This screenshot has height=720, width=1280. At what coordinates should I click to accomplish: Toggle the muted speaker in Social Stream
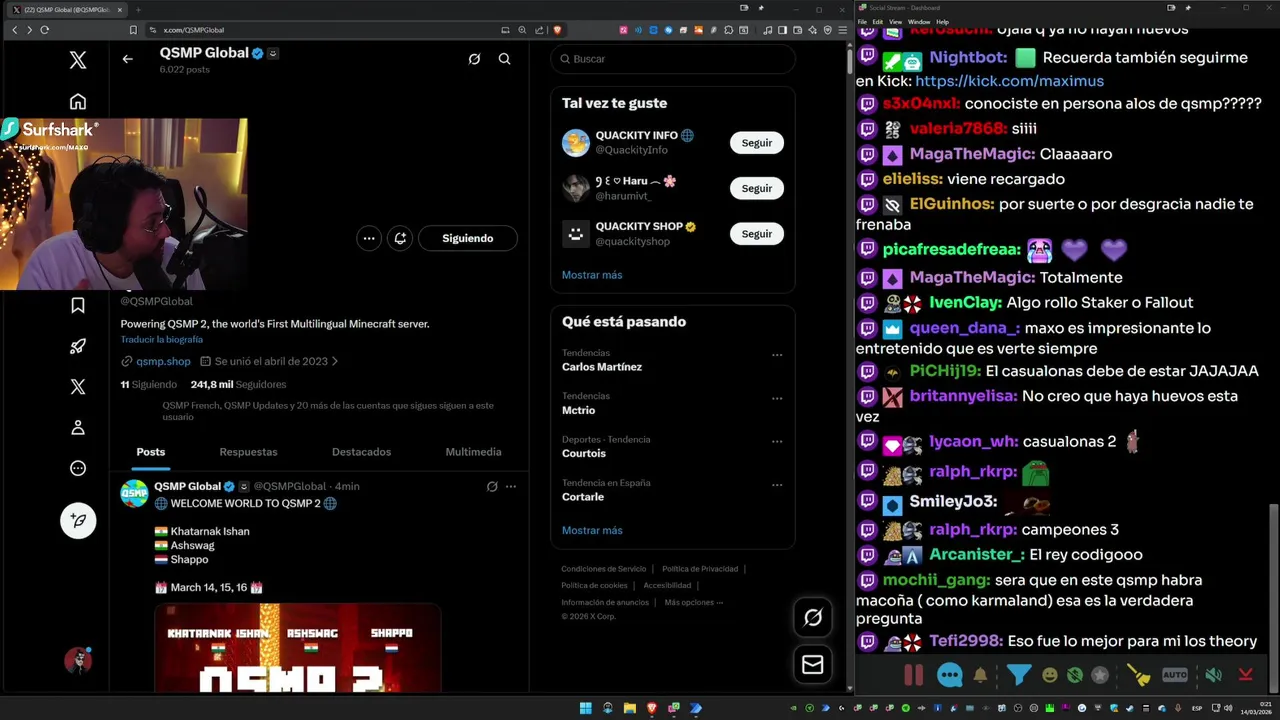point(1213,675)
